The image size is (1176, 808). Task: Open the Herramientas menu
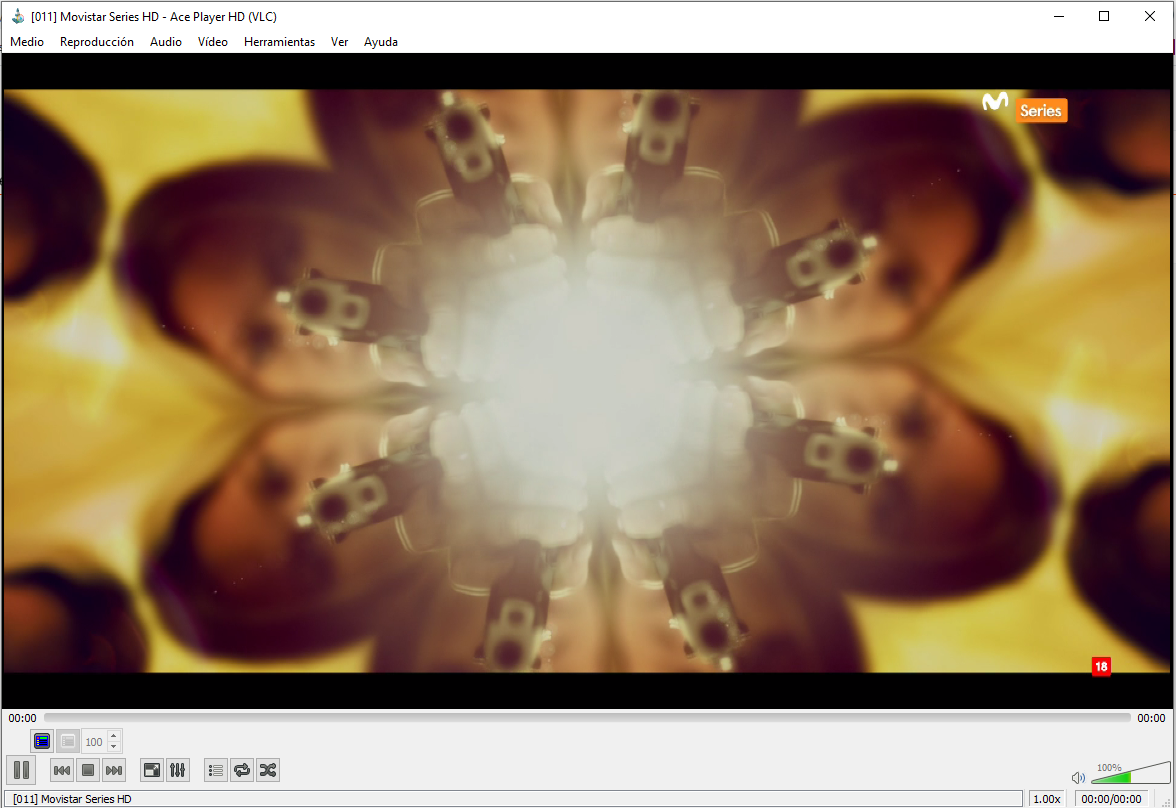[x=279, y=42]
